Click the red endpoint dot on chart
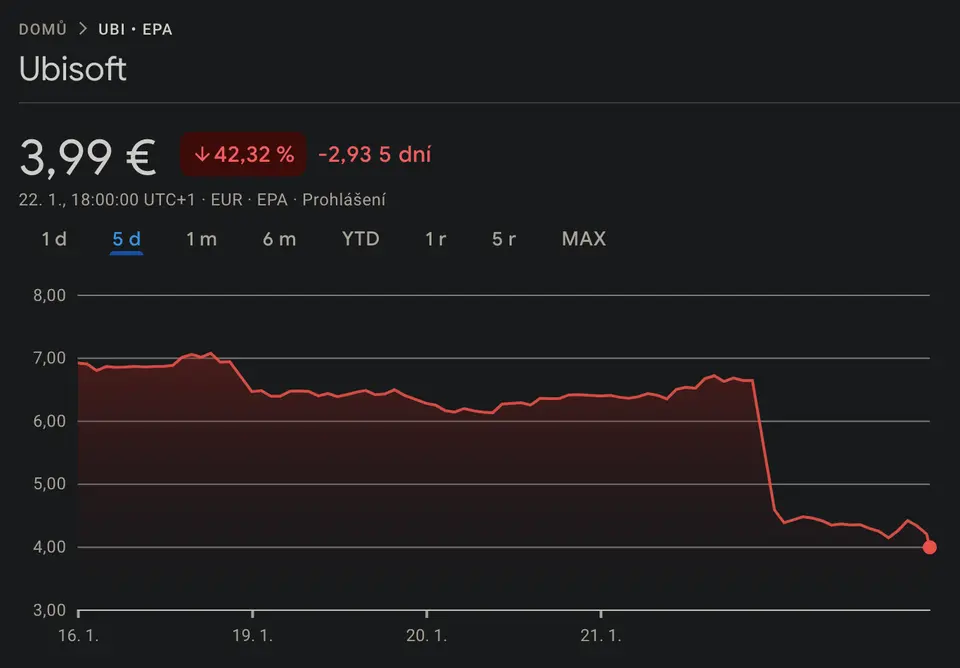960x668 pixels. (x=930, y=547)
